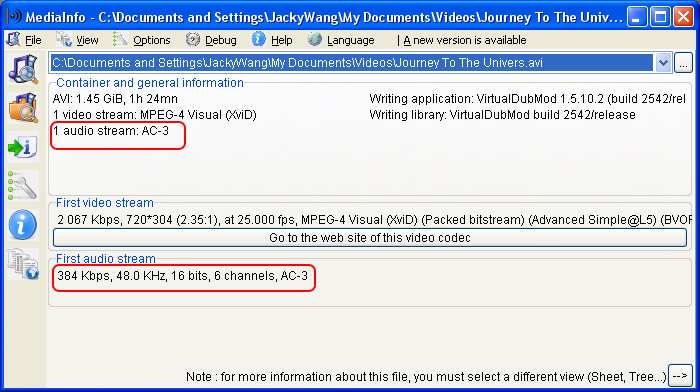The image size is (700, 392).
Task: Click the Options menu icon
Action: coord(120,39)
